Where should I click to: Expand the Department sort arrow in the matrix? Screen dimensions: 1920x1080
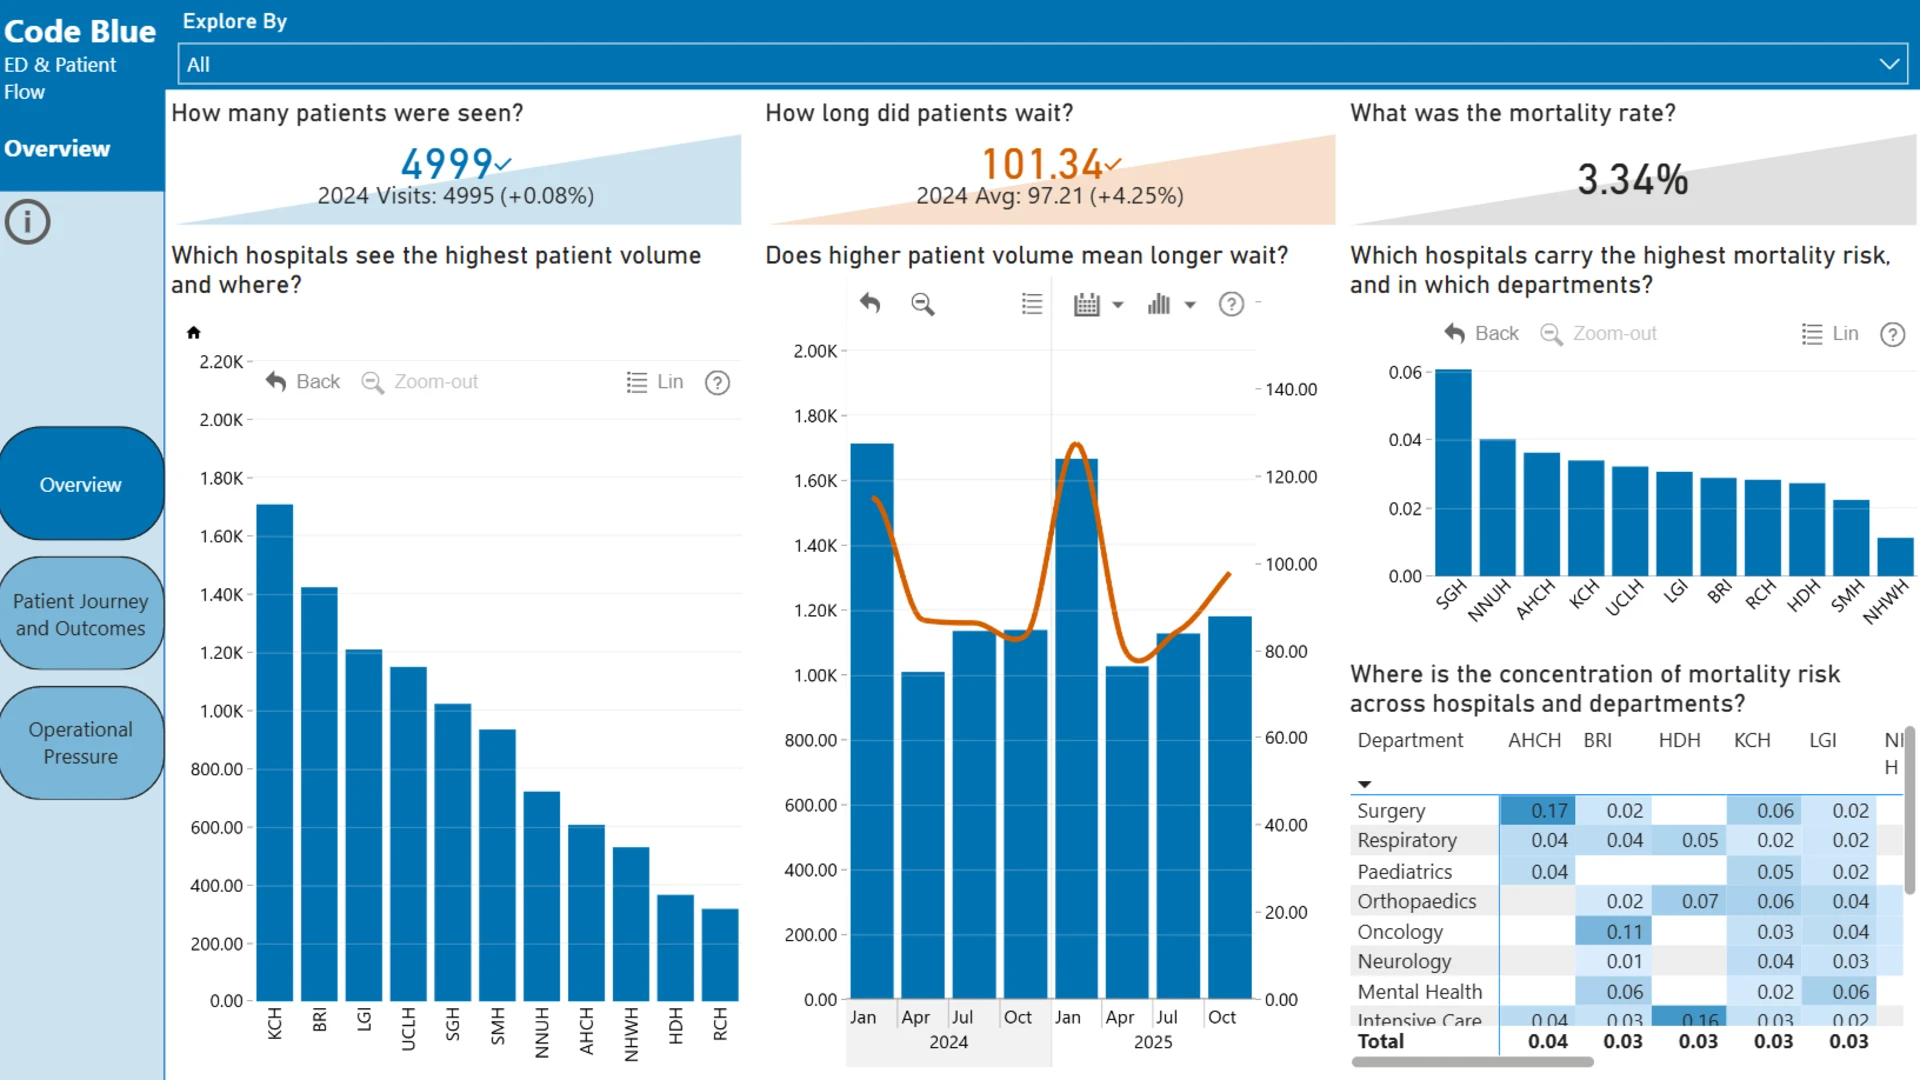pos(1364,784)
